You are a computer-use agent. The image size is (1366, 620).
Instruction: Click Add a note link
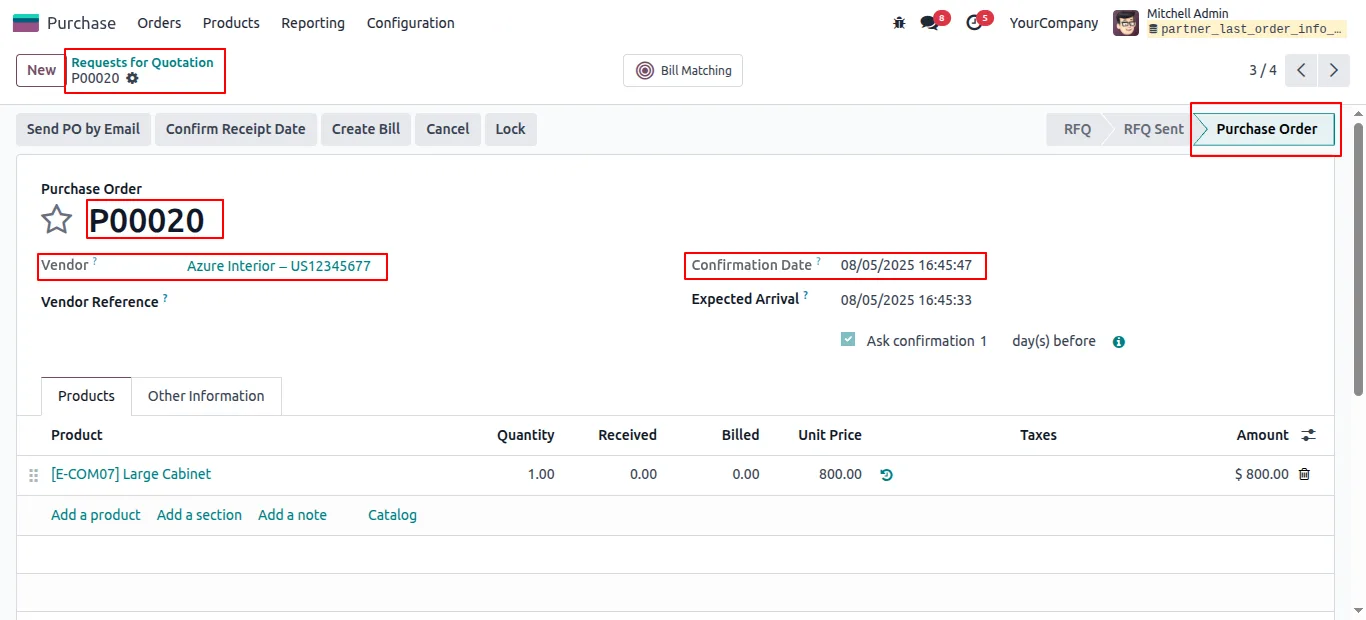[292, 515]
